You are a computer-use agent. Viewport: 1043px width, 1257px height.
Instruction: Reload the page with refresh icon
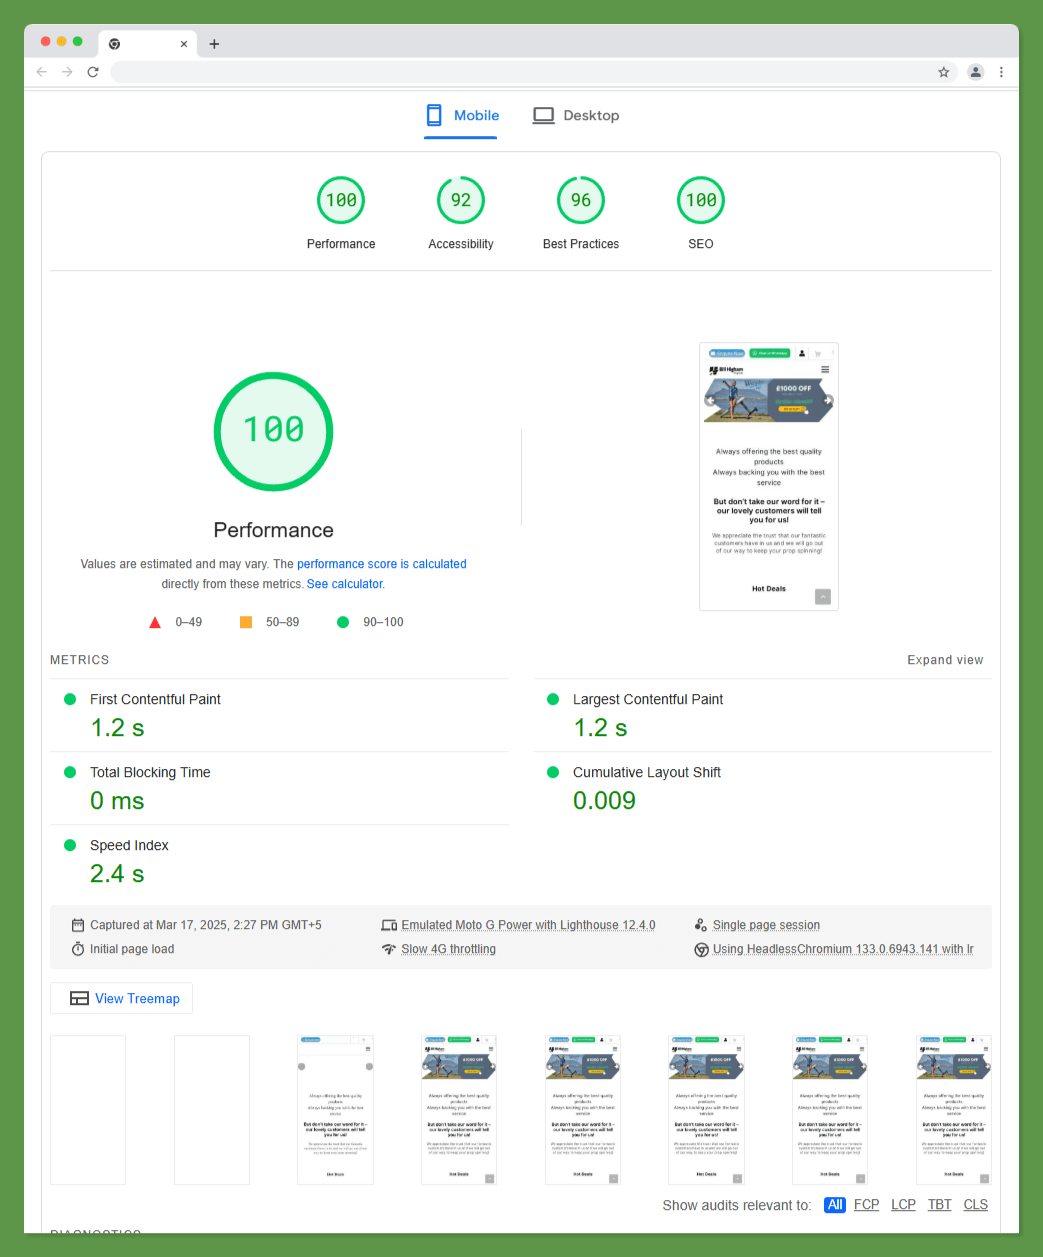click(x=93, y=72)
